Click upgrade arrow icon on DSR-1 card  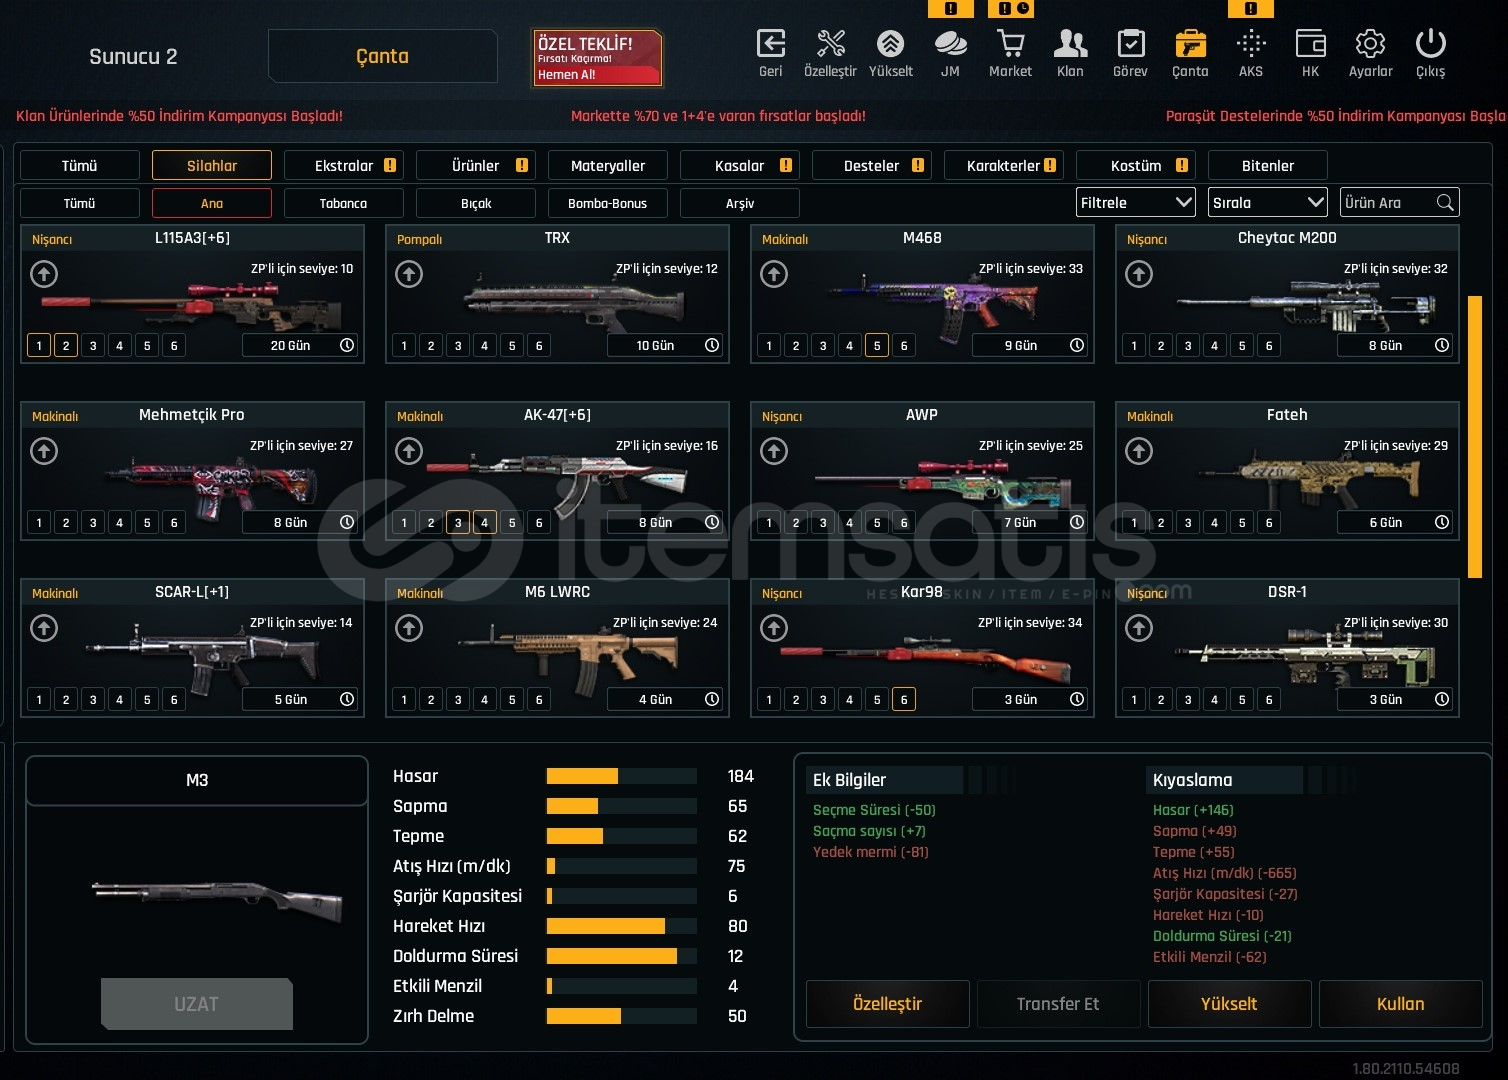[x=1139, y=628]
